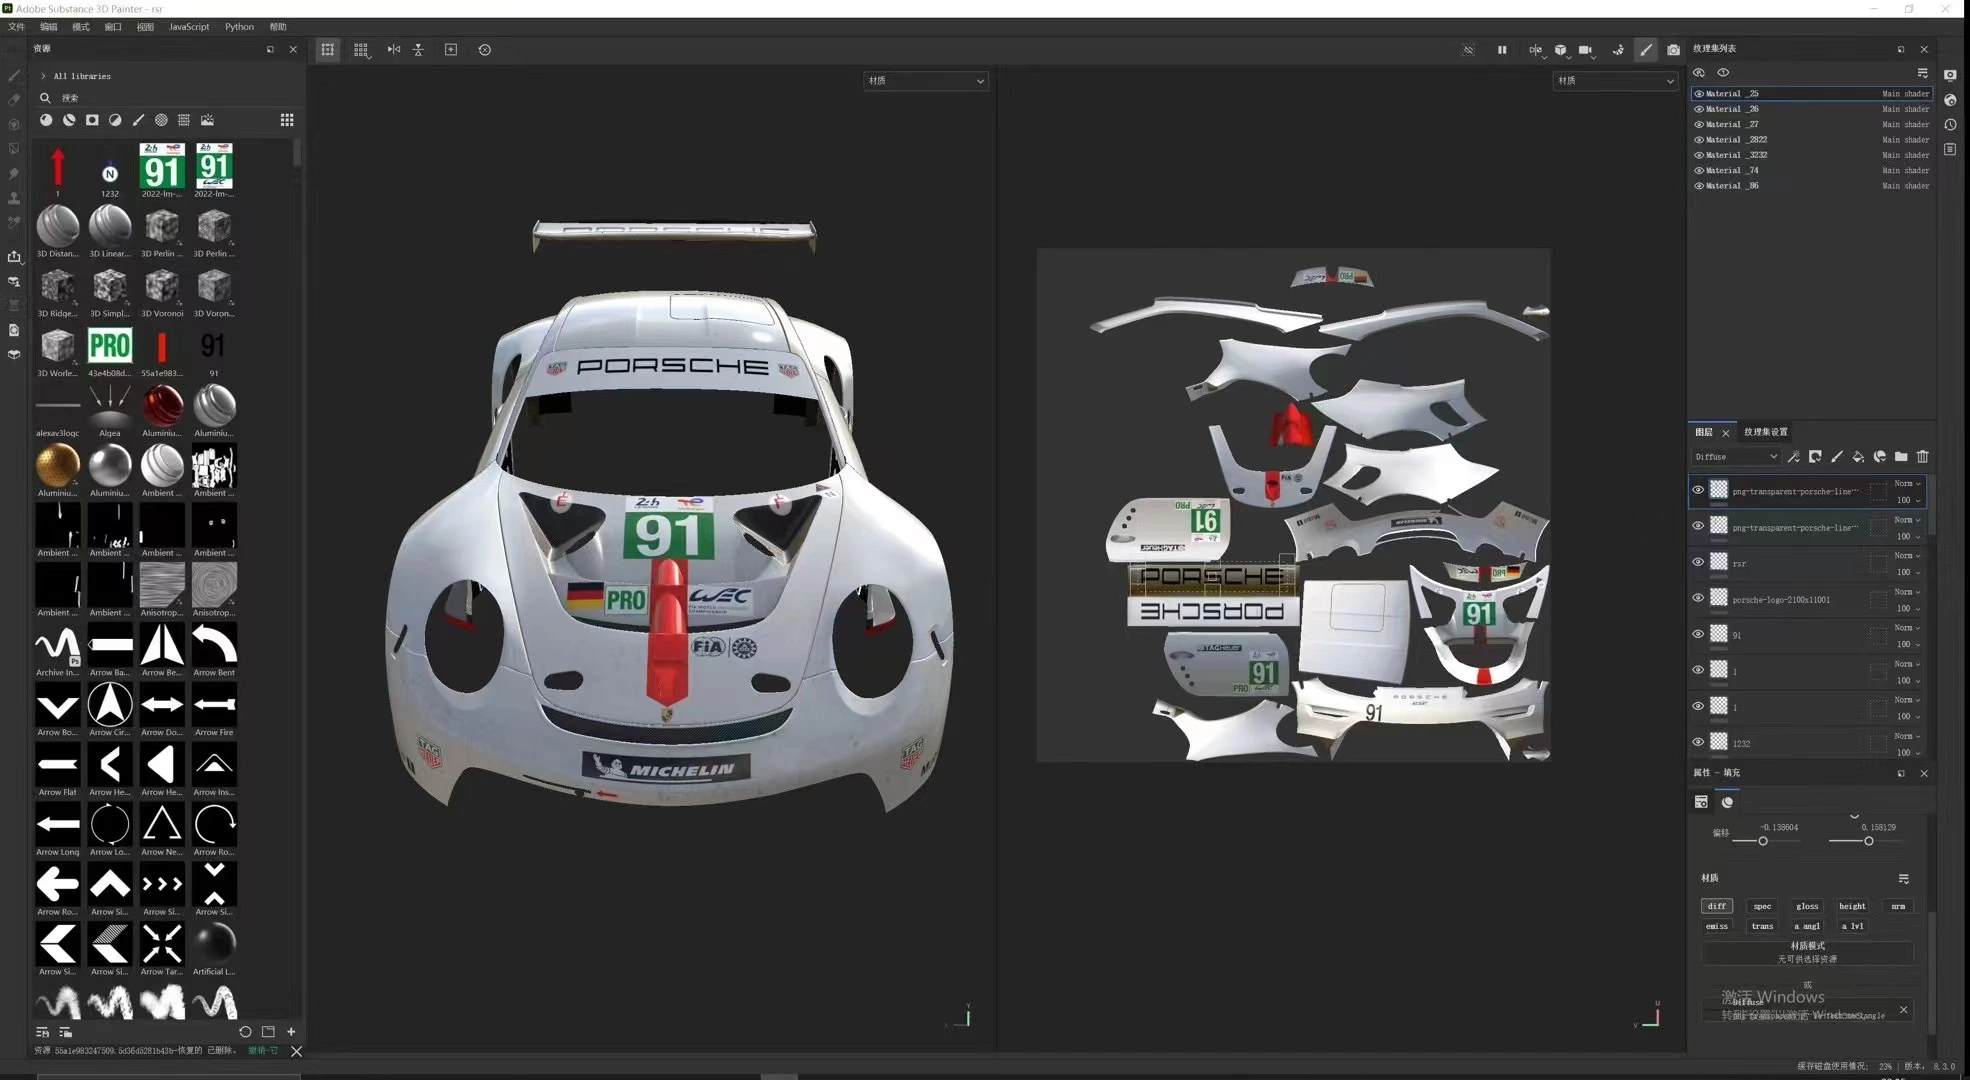1970x1080 pixels.
Task: Open the 文件 menu
Action: pos(16,27)
